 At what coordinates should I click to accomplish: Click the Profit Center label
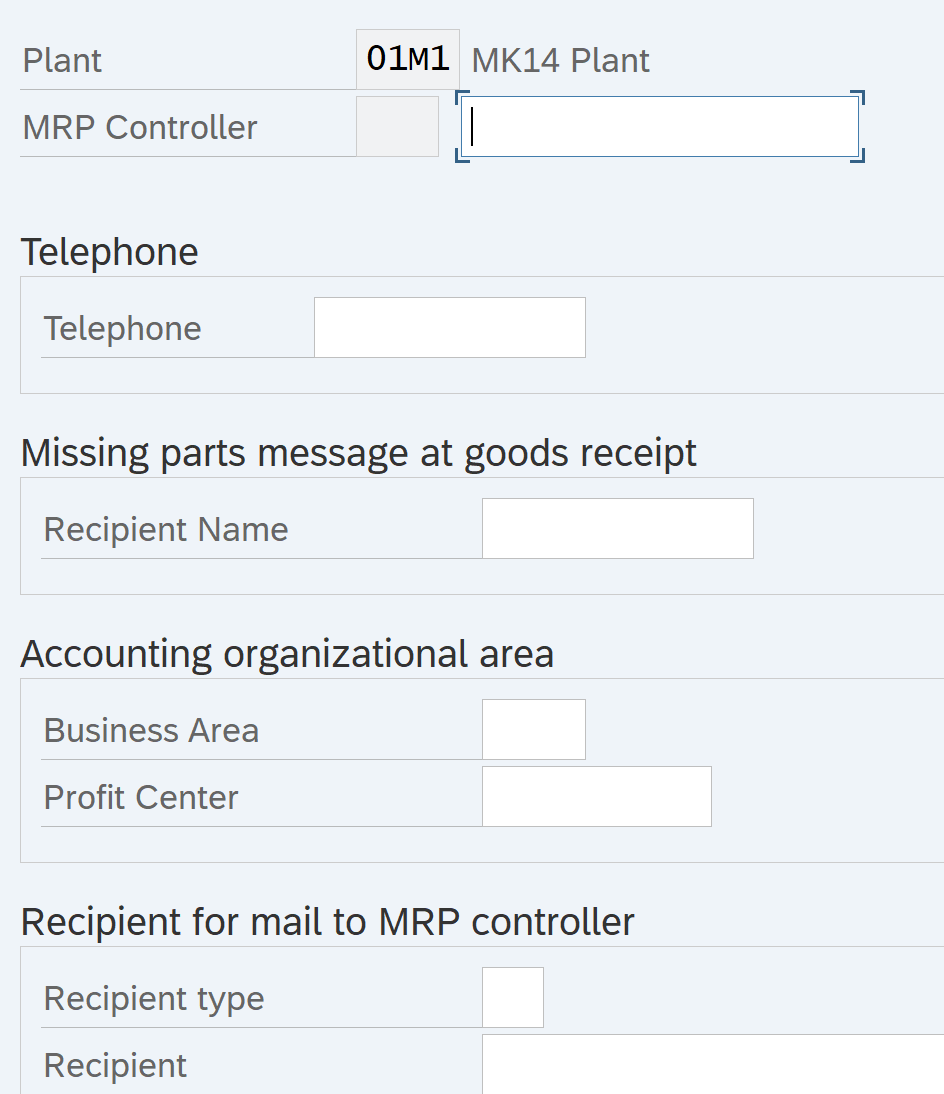[141, 798]
